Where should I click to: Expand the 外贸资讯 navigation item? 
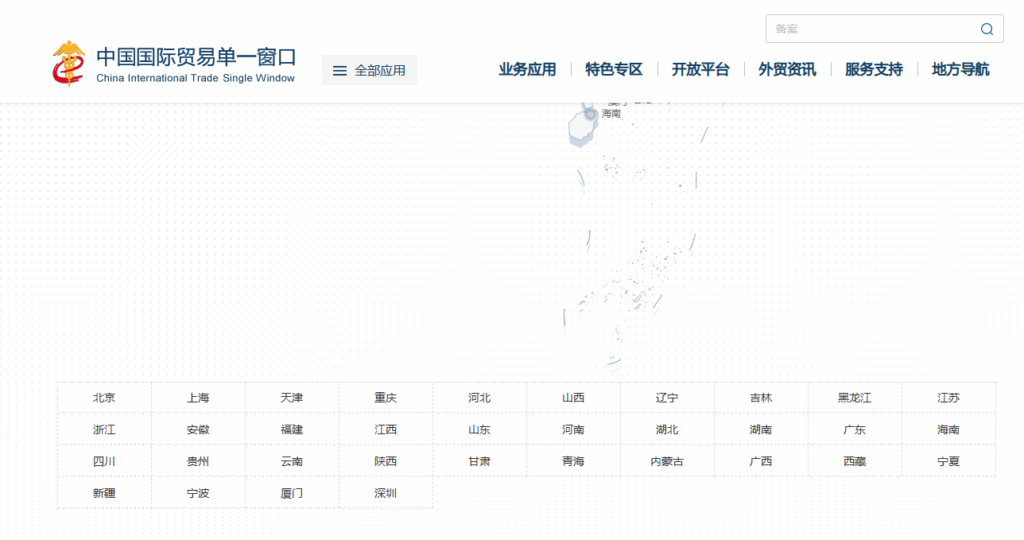pos(787,69)
